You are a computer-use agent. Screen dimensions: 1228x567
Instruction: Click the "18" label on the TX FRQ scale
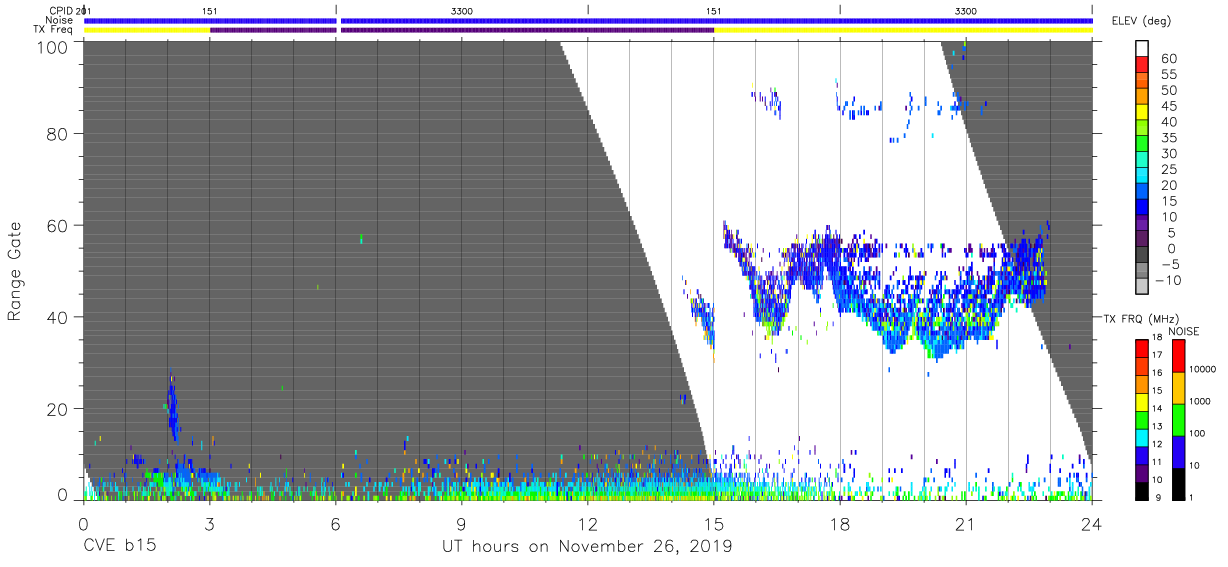(1156, 339)
